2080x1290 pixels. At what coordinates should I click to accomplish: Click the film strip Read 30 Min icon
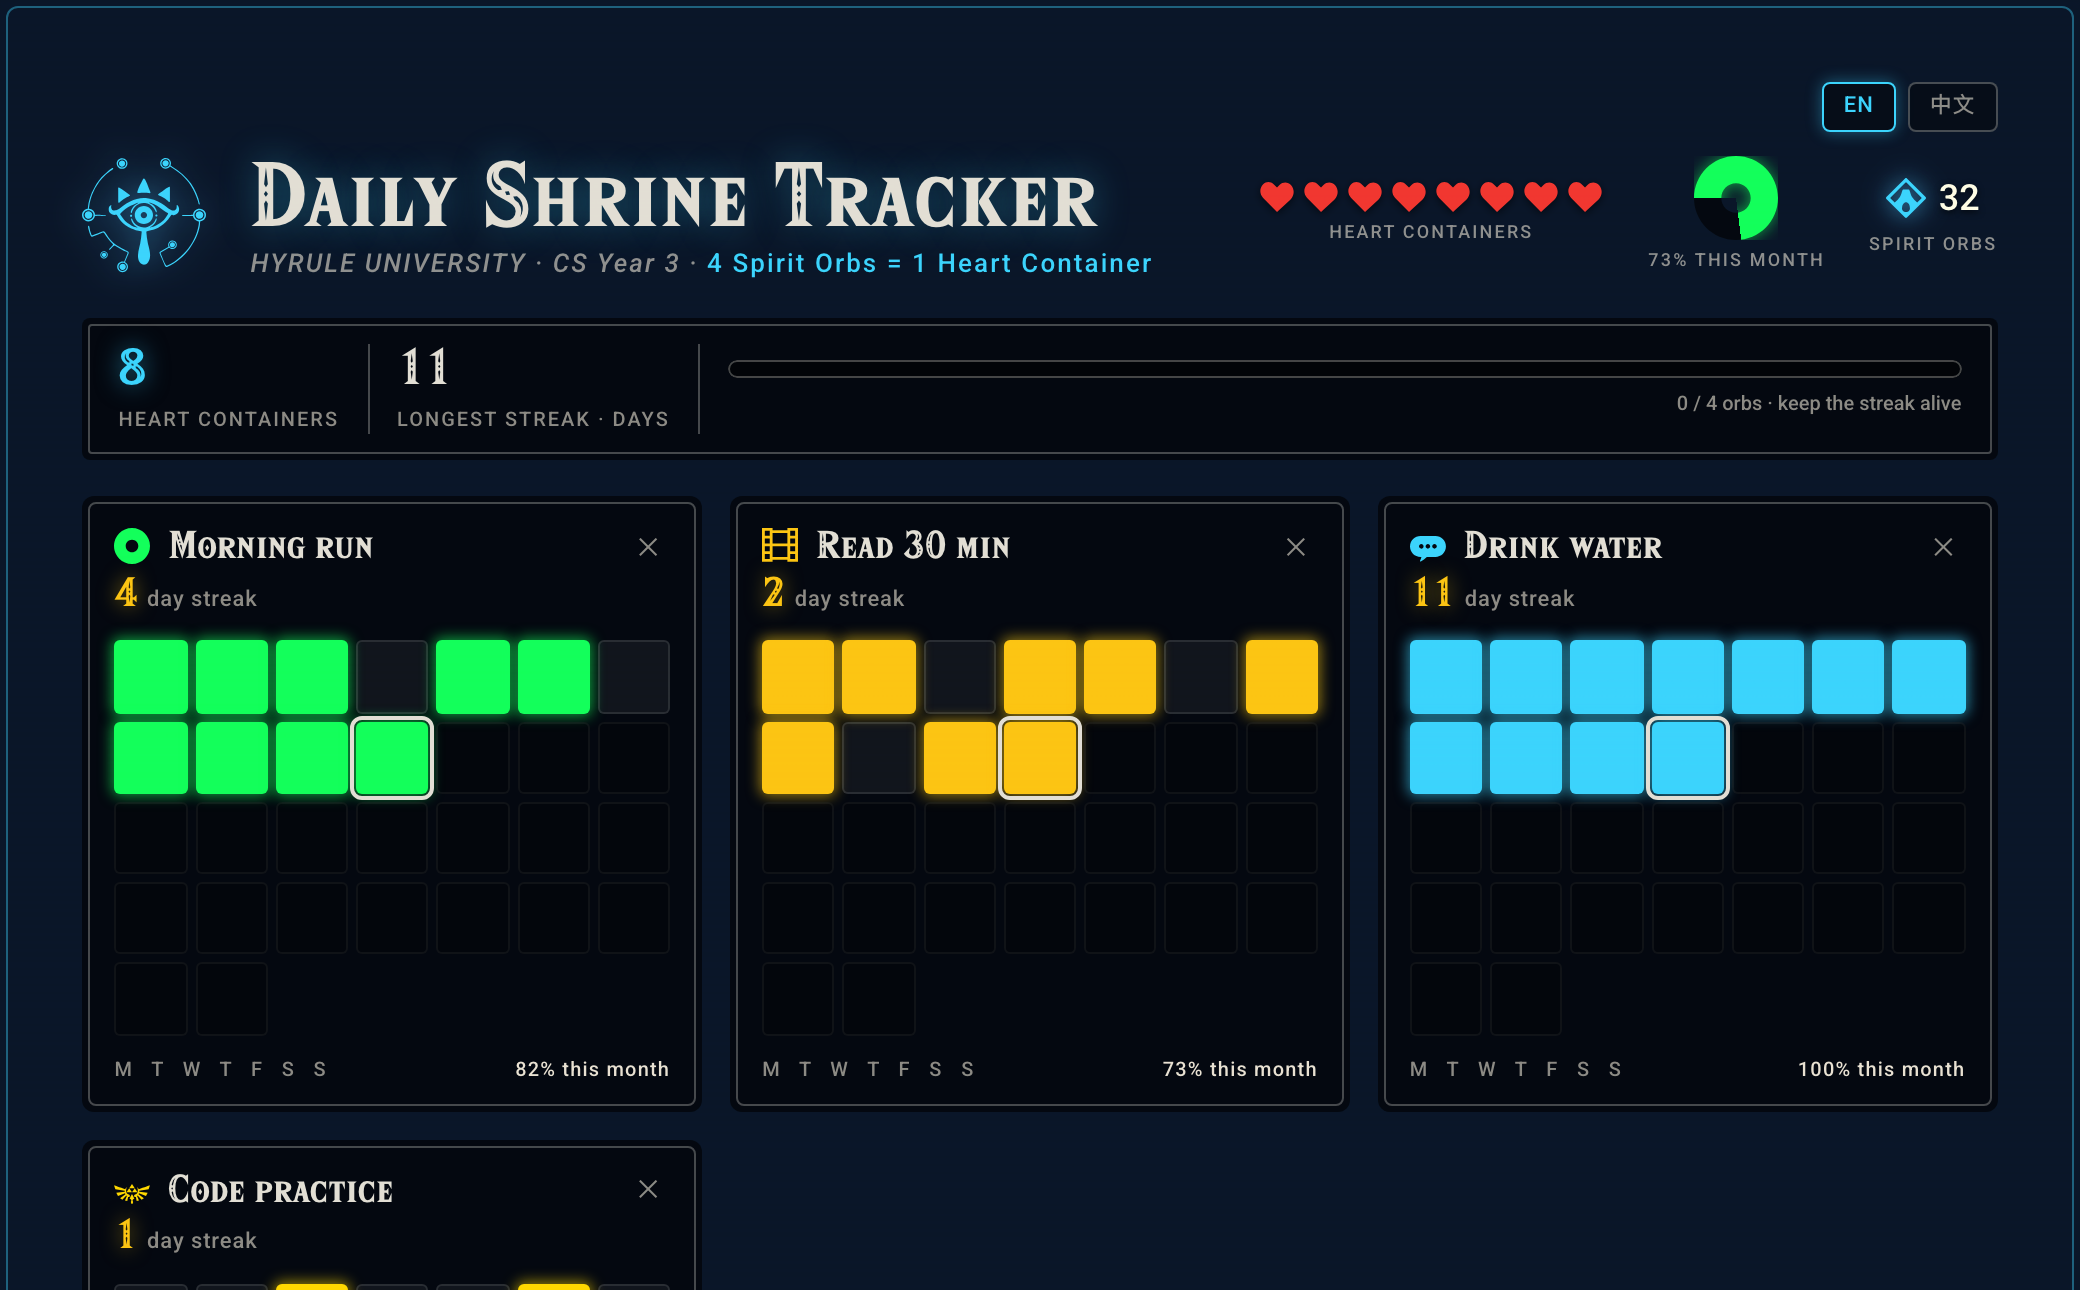point(780,545)
